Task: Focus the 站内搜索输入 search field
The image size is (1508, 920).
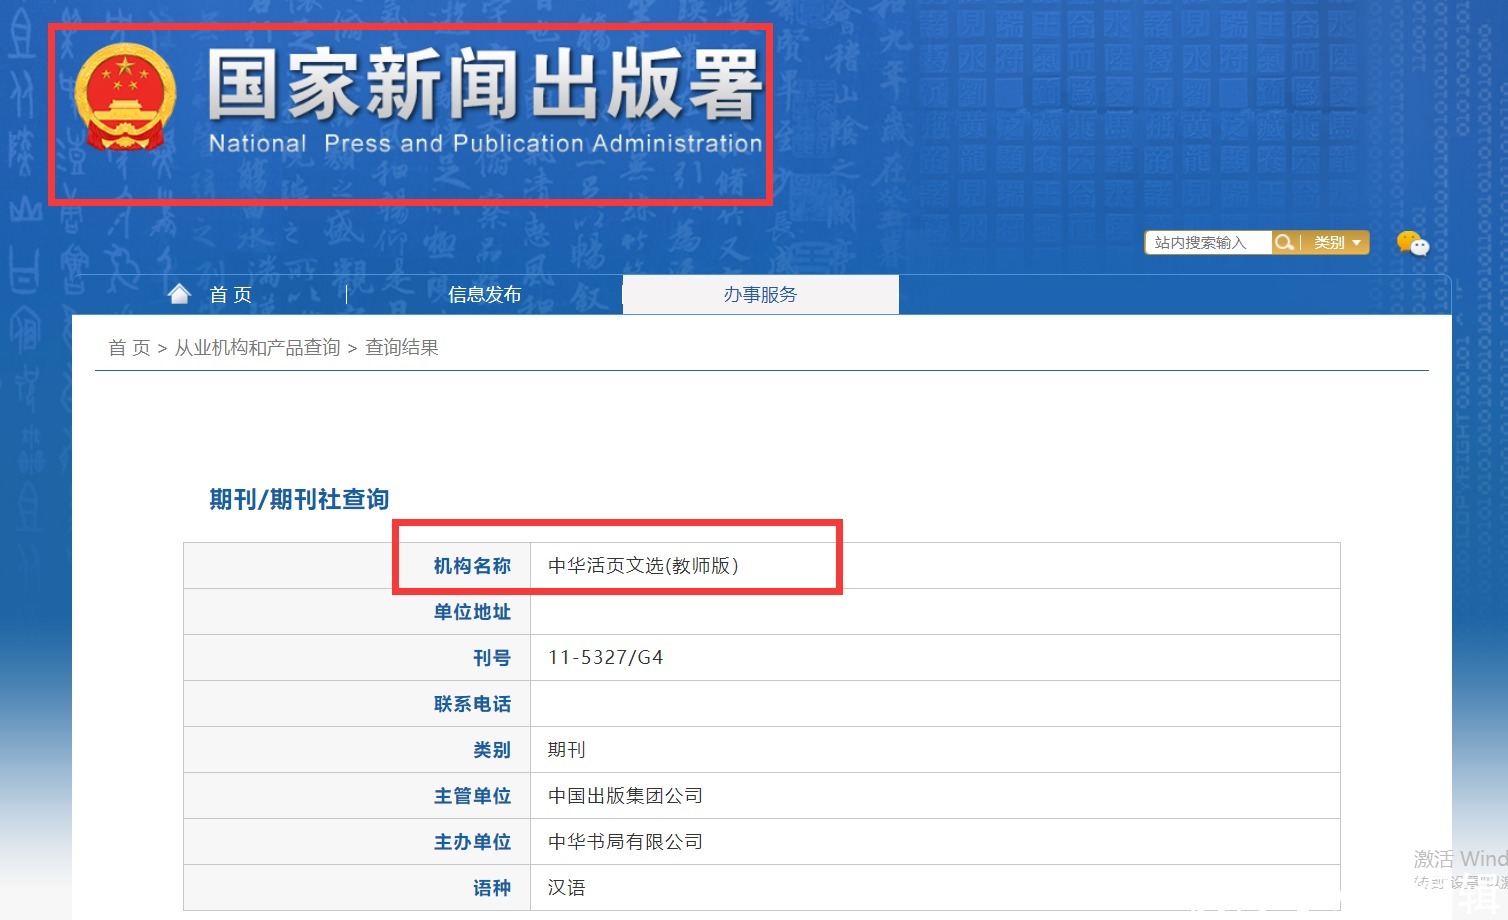Action: (1208, 243)
